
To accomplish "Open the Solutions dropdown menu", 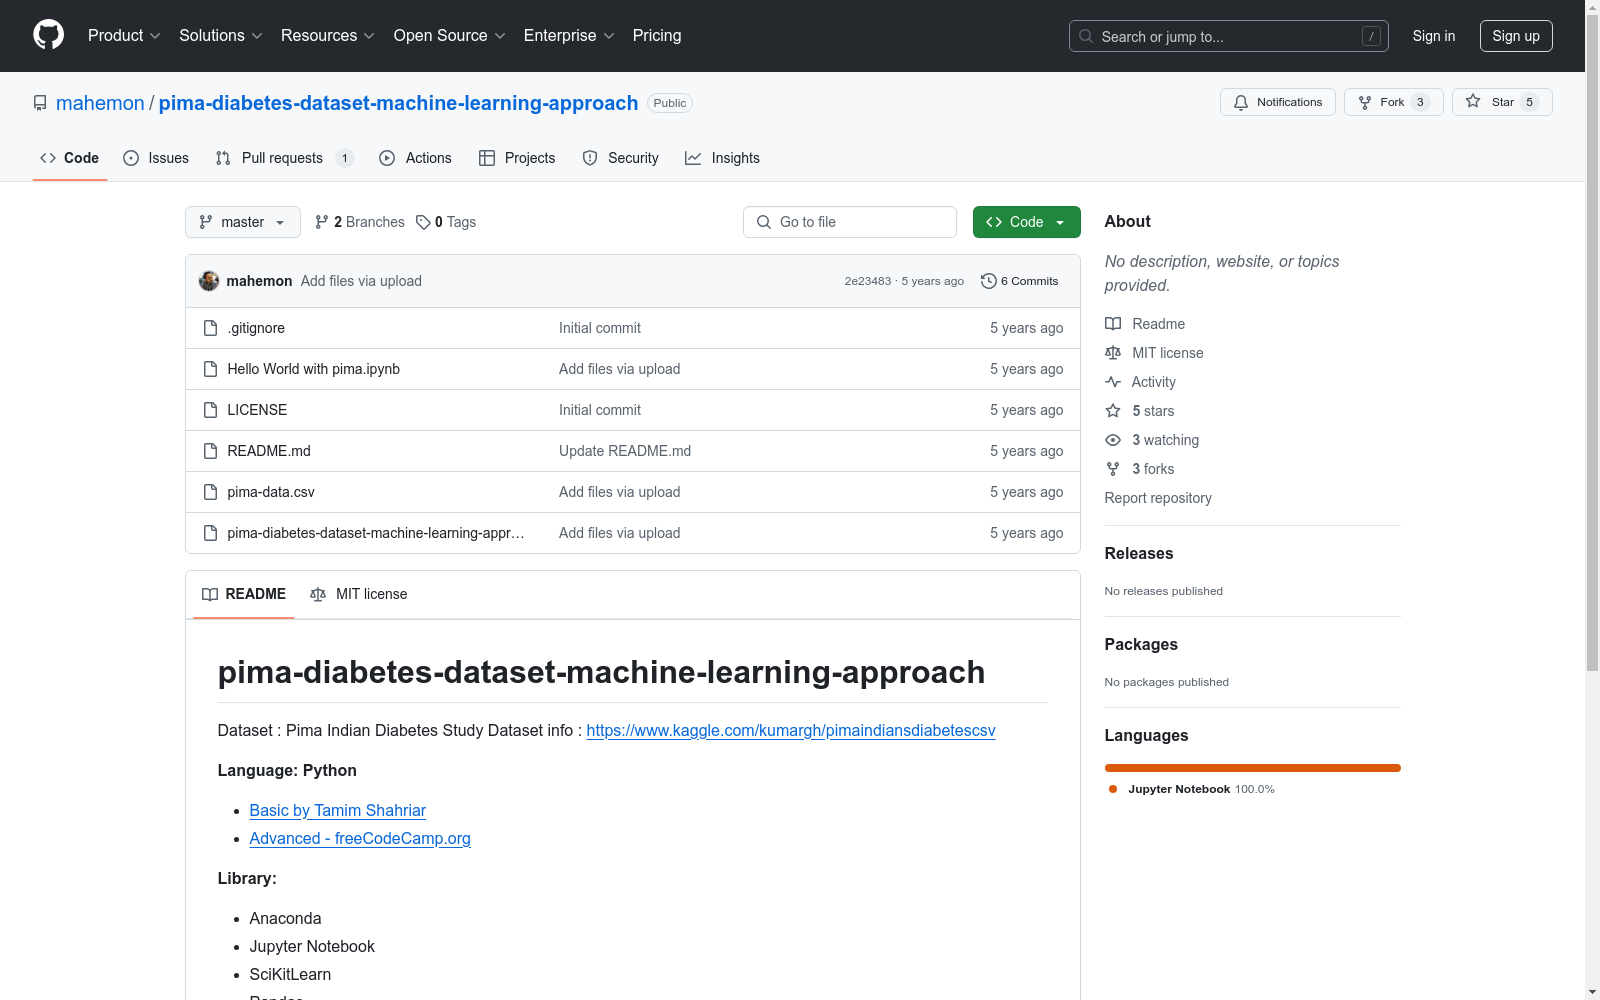I will (221, 35).
